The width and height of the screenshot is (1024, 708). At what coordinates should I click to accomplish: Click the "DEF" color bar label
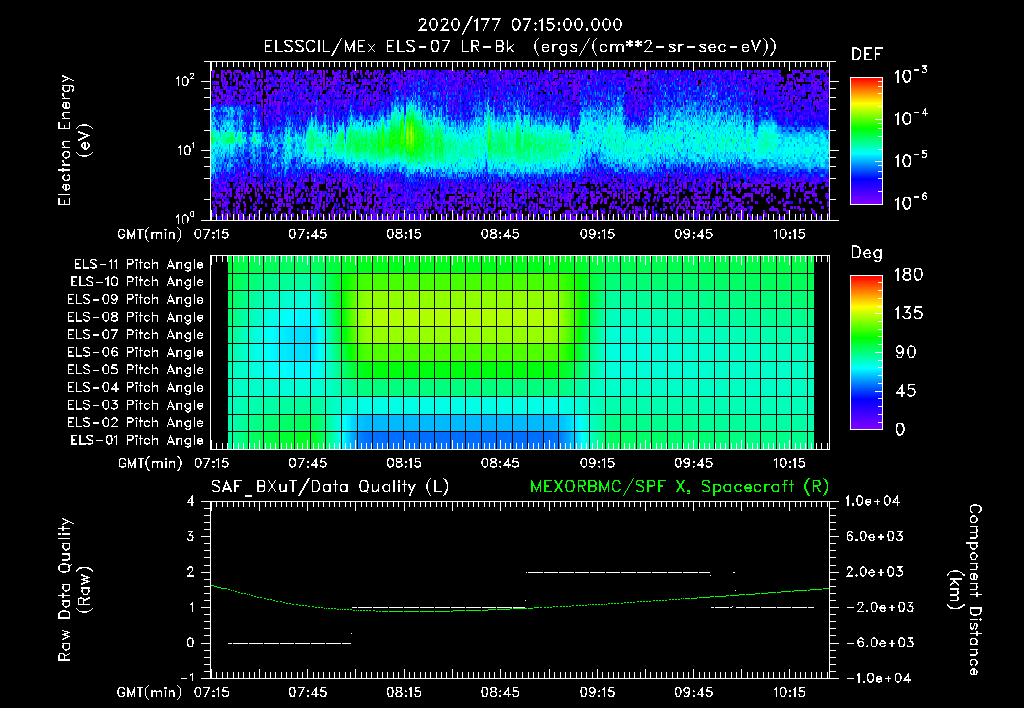(x=867, y=55)
